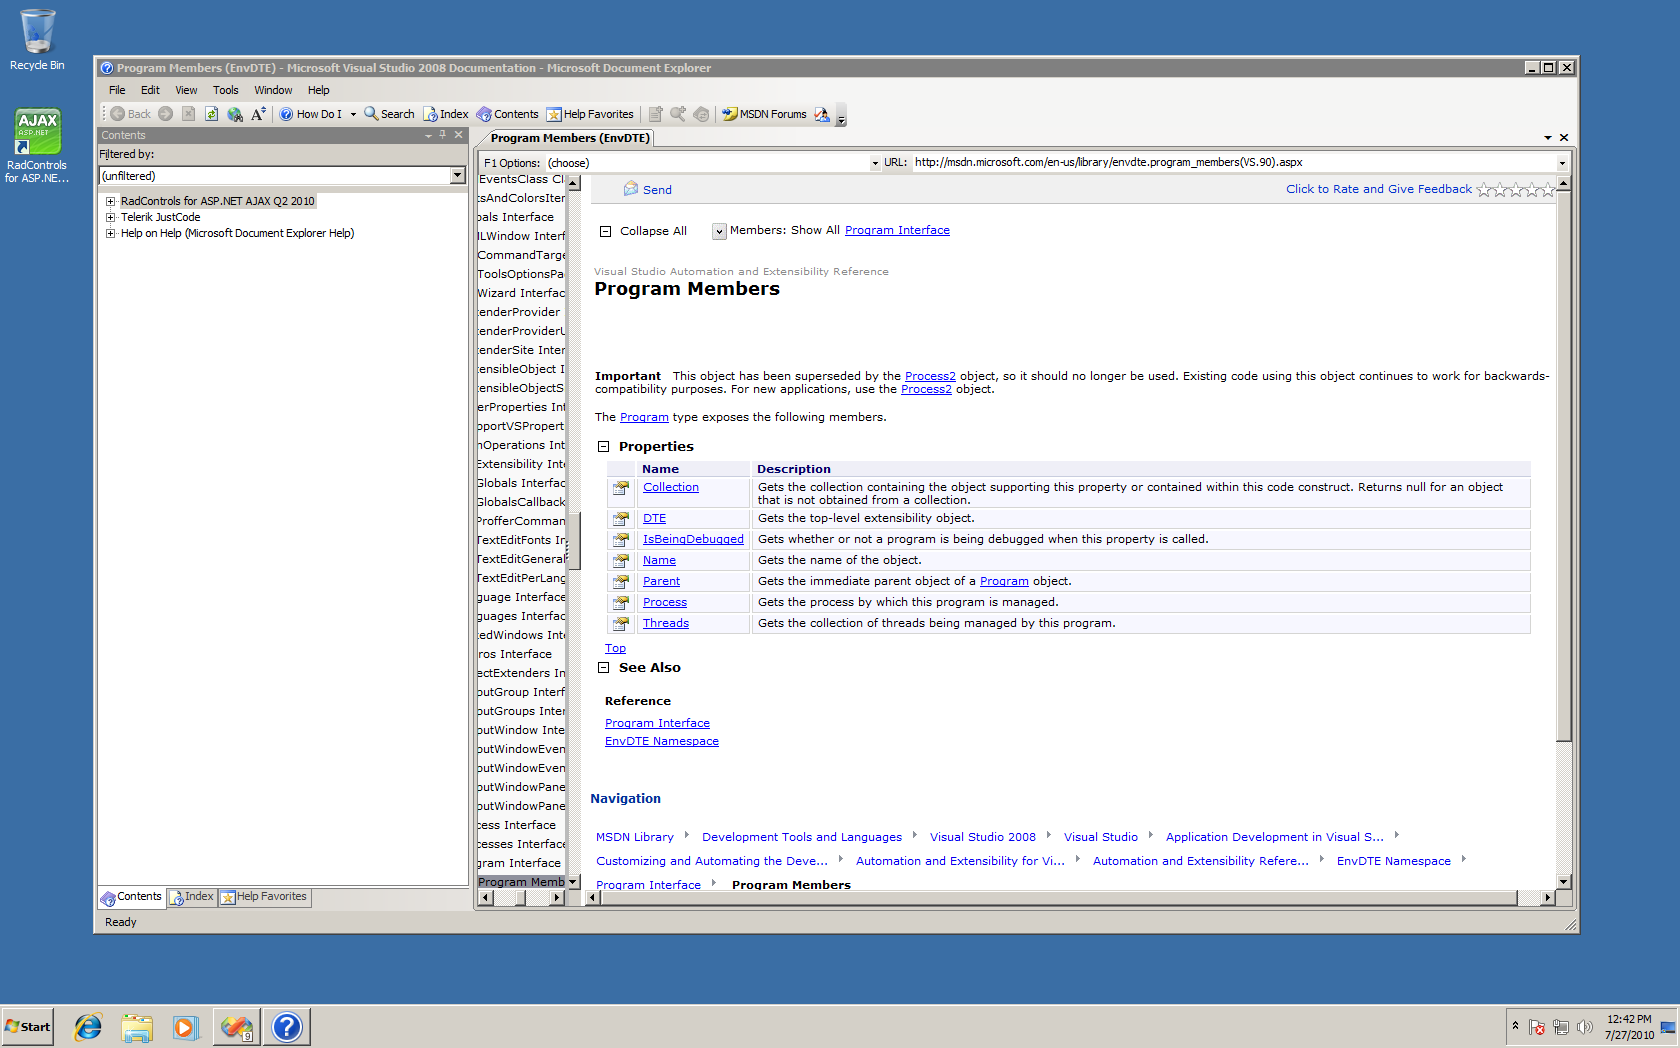Click the vertical scrollbar of the help page
This screenshot has width=1680, height=1048.
1564,533
